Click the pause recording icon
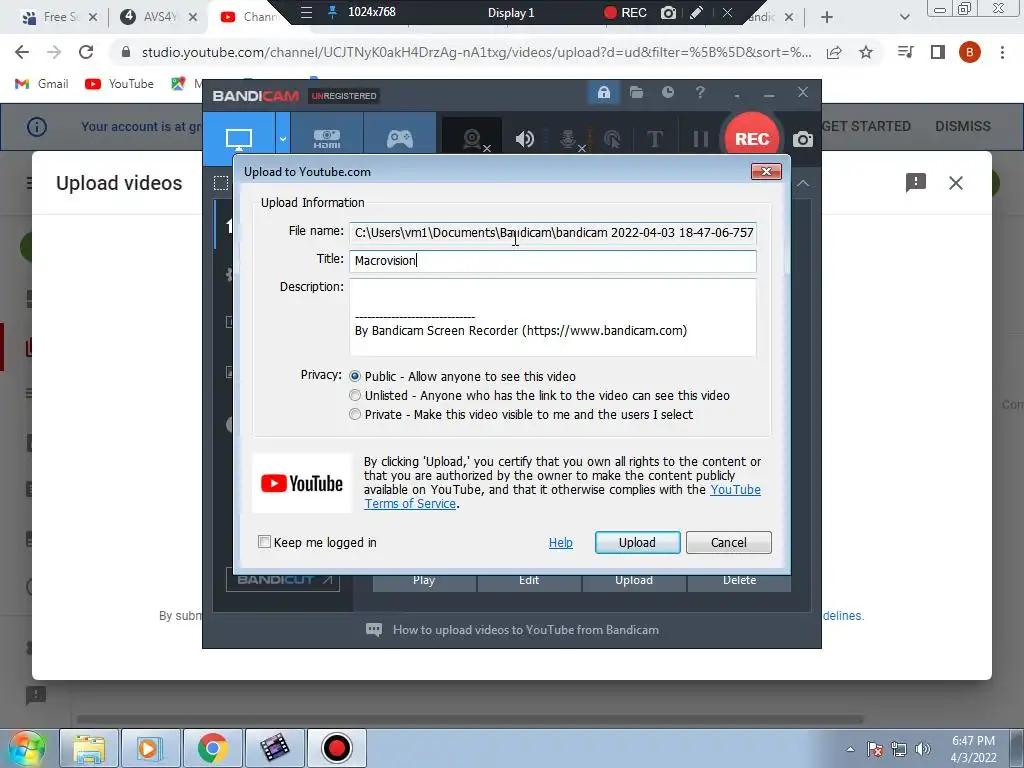 click(701, 138)
